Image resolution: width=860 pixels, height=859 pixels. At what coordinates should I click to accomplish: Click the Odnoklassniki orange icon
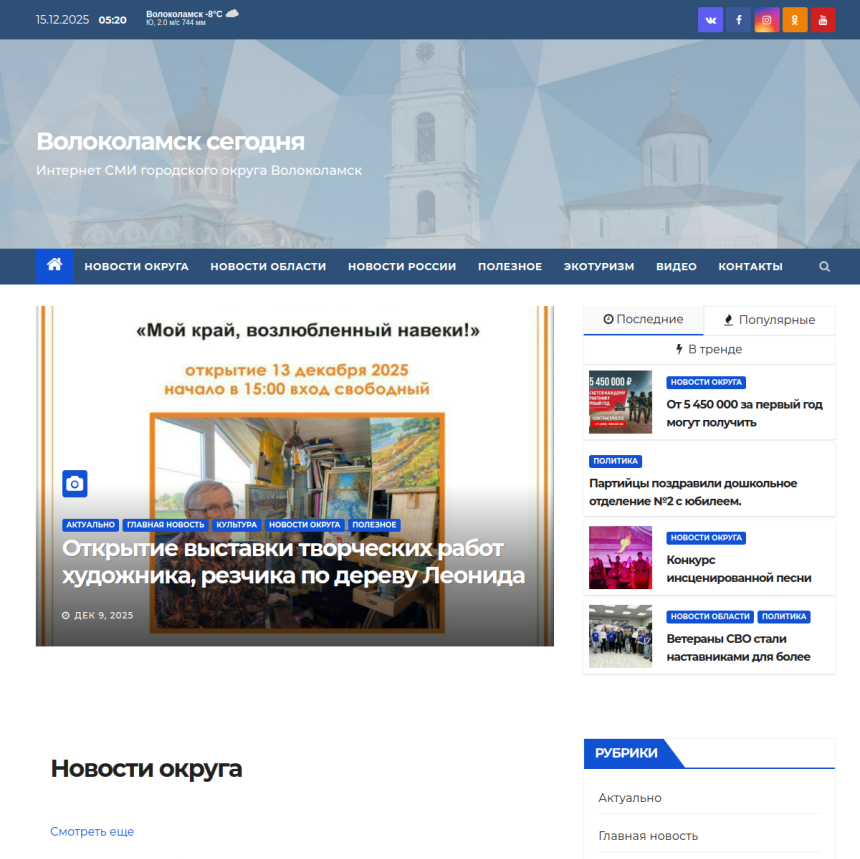[x=795, y=20]
